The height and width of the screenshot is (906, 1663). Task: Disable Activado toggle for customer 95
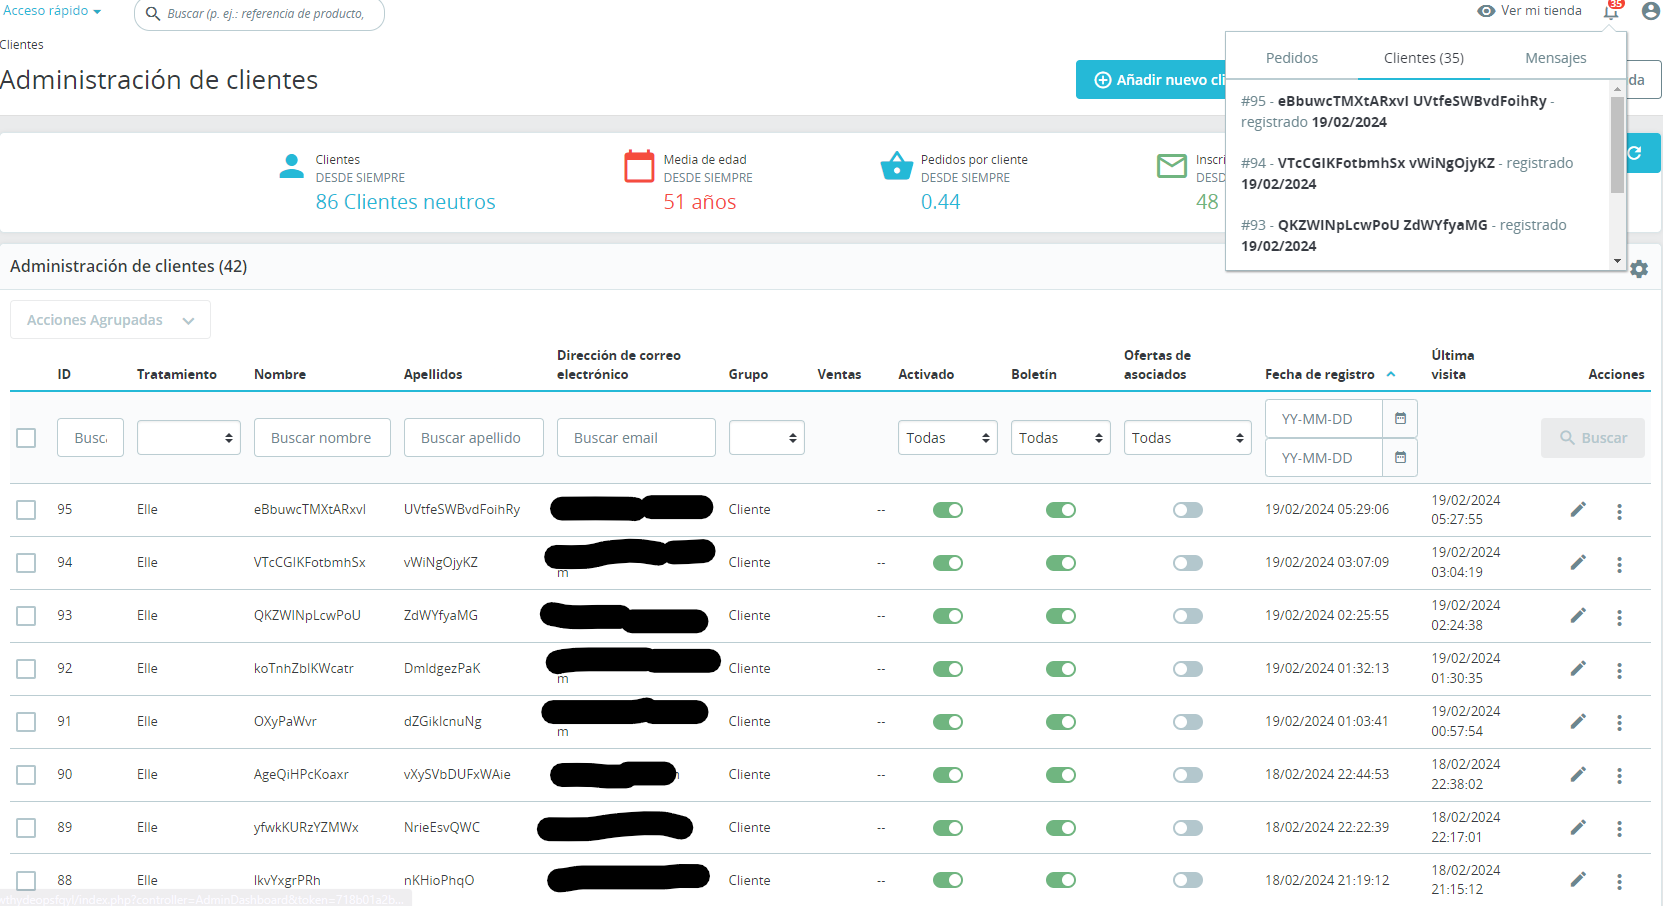click(948, 510)
